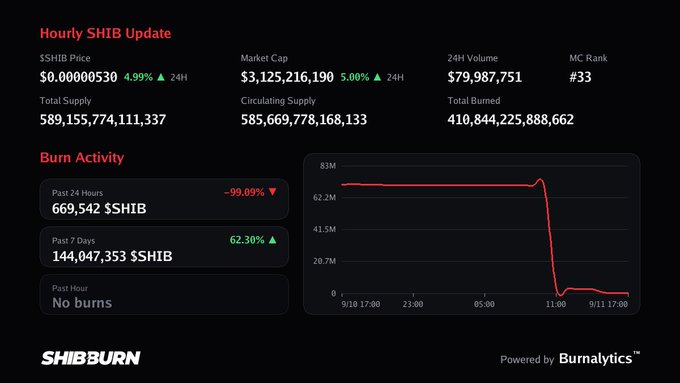Click the 5.00% market cap change

pyautogui.click(x=355, y=77)
